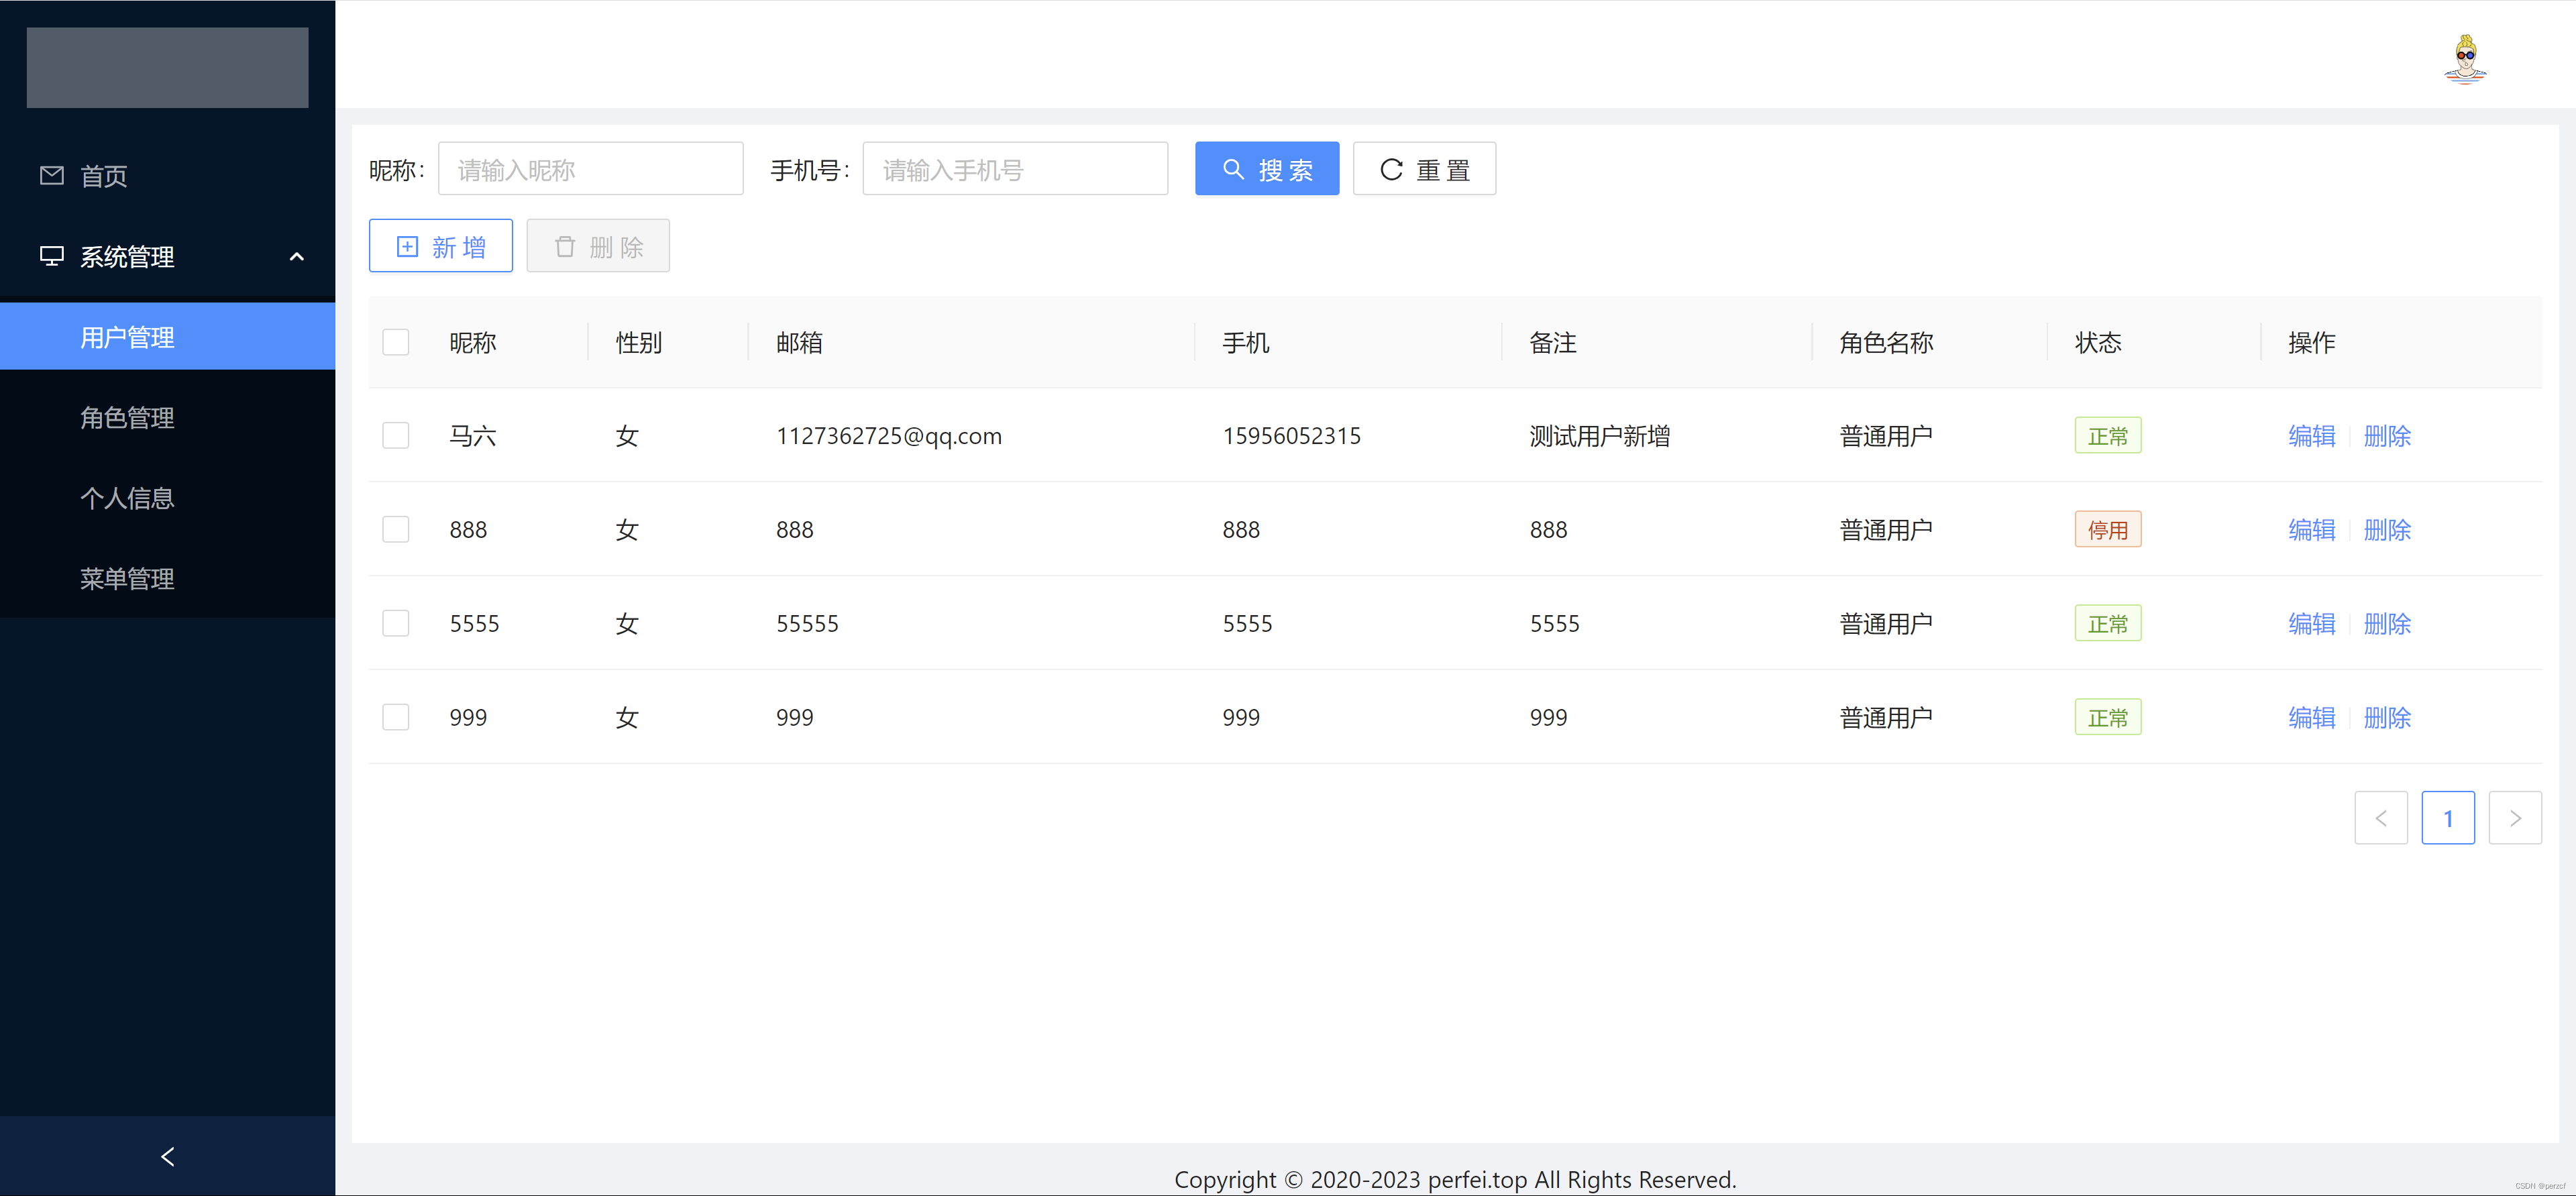This screenshot has height=1196, width=2576.
Task: Go to next page with right arrow
Action: click(x=2514, y=818)
